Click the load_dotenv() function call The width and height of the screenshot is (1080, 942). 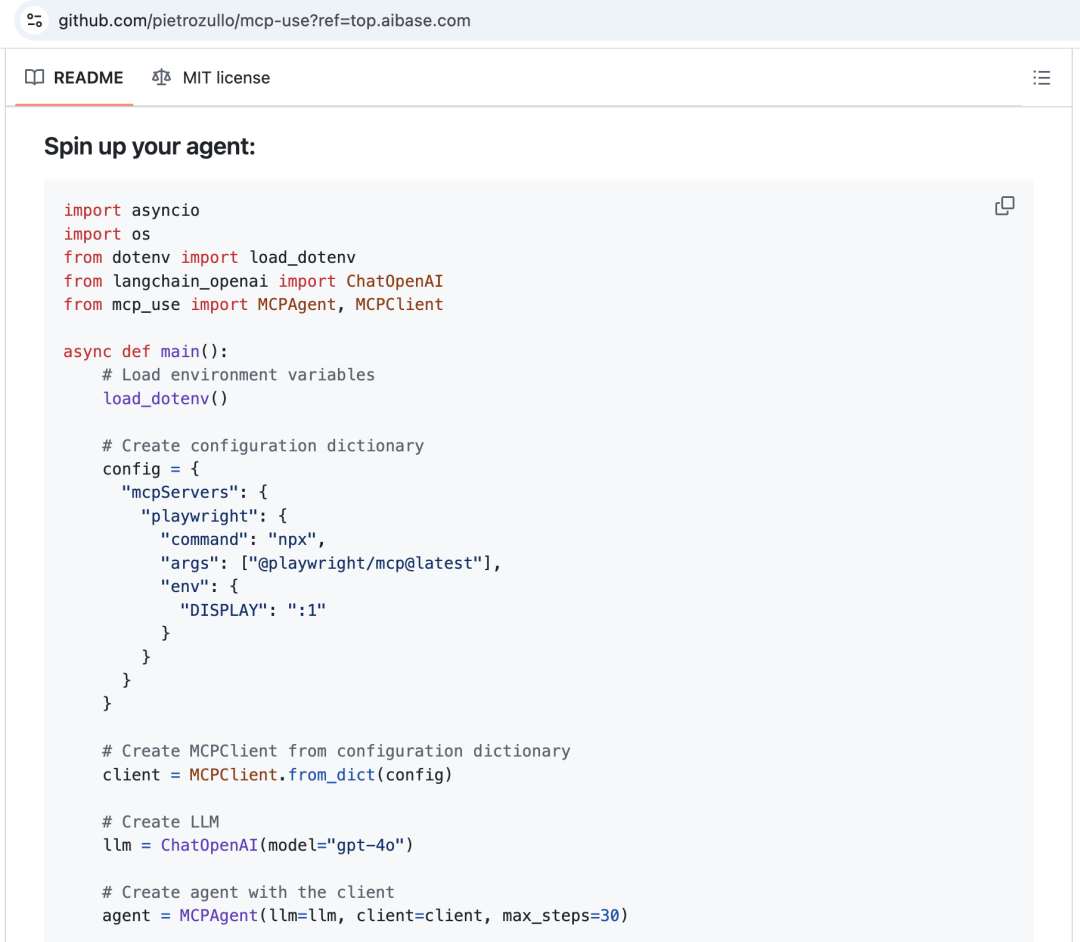165,398
